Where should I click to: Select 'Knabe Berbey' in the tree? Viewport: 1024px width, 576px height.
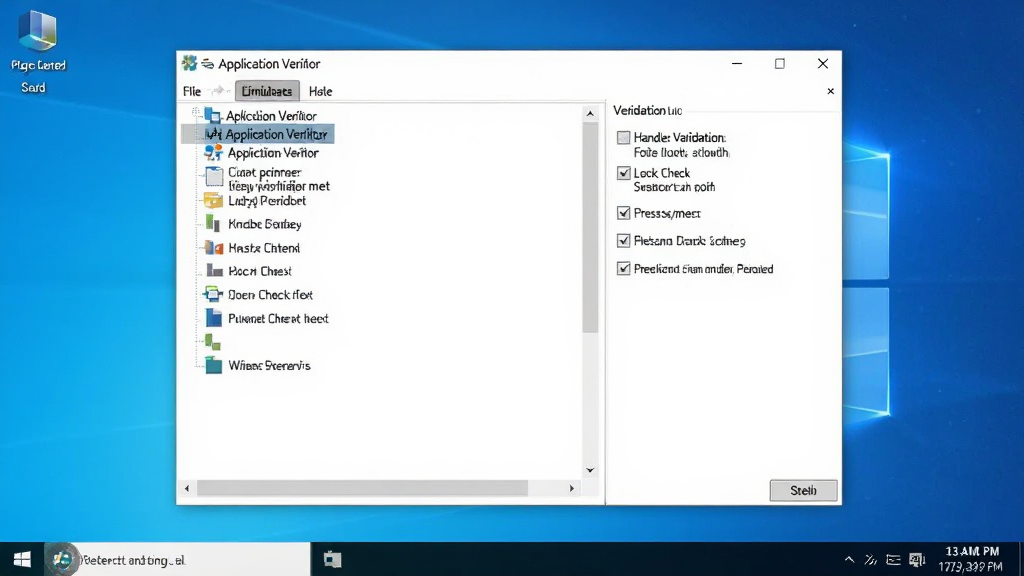(x=264, y=224)
